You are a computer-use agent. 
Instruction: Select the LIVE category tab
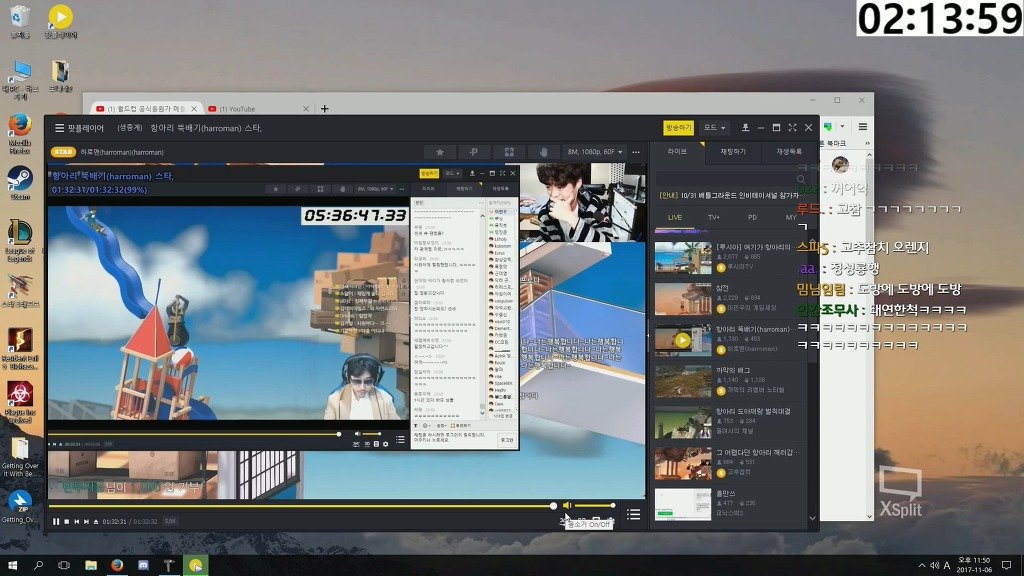pos(675,217)
